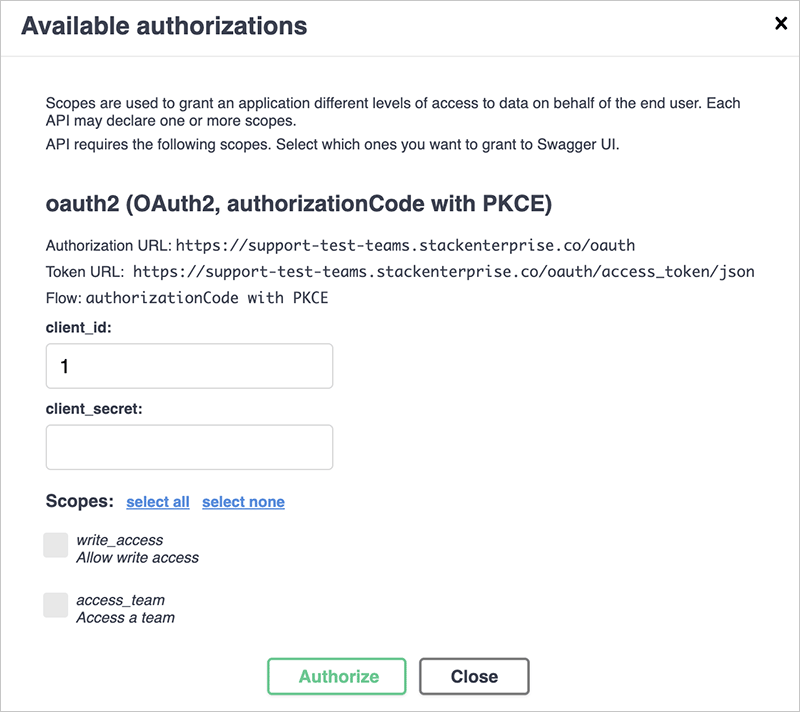
Task: Close the dialog with the X icon
Action: pyautogui.click(x=781, y=24)
